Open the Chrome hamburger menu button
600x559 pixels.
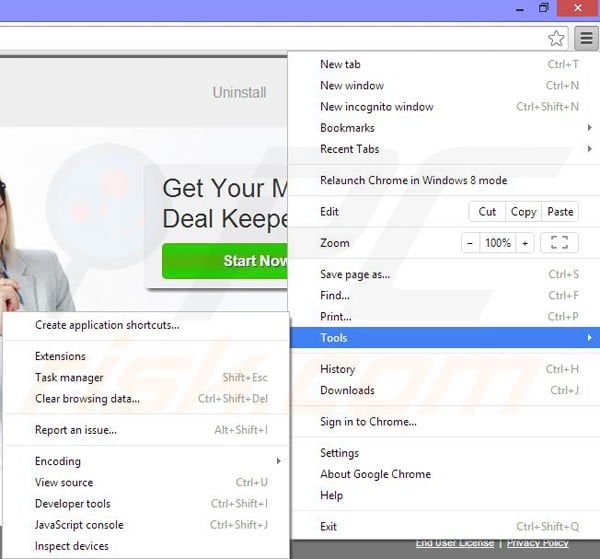(586, 38)
